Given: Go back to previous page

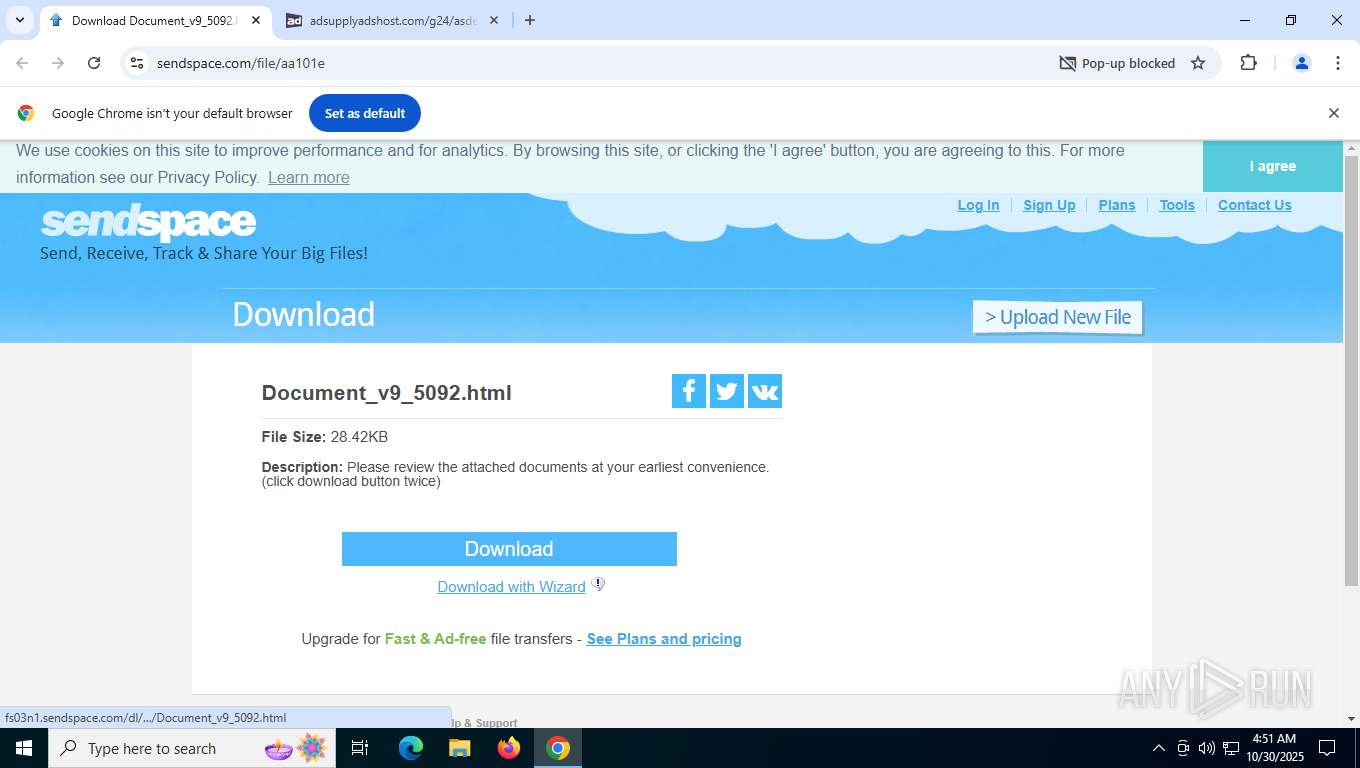Looking at the screenshot, I should pos(22,63).
